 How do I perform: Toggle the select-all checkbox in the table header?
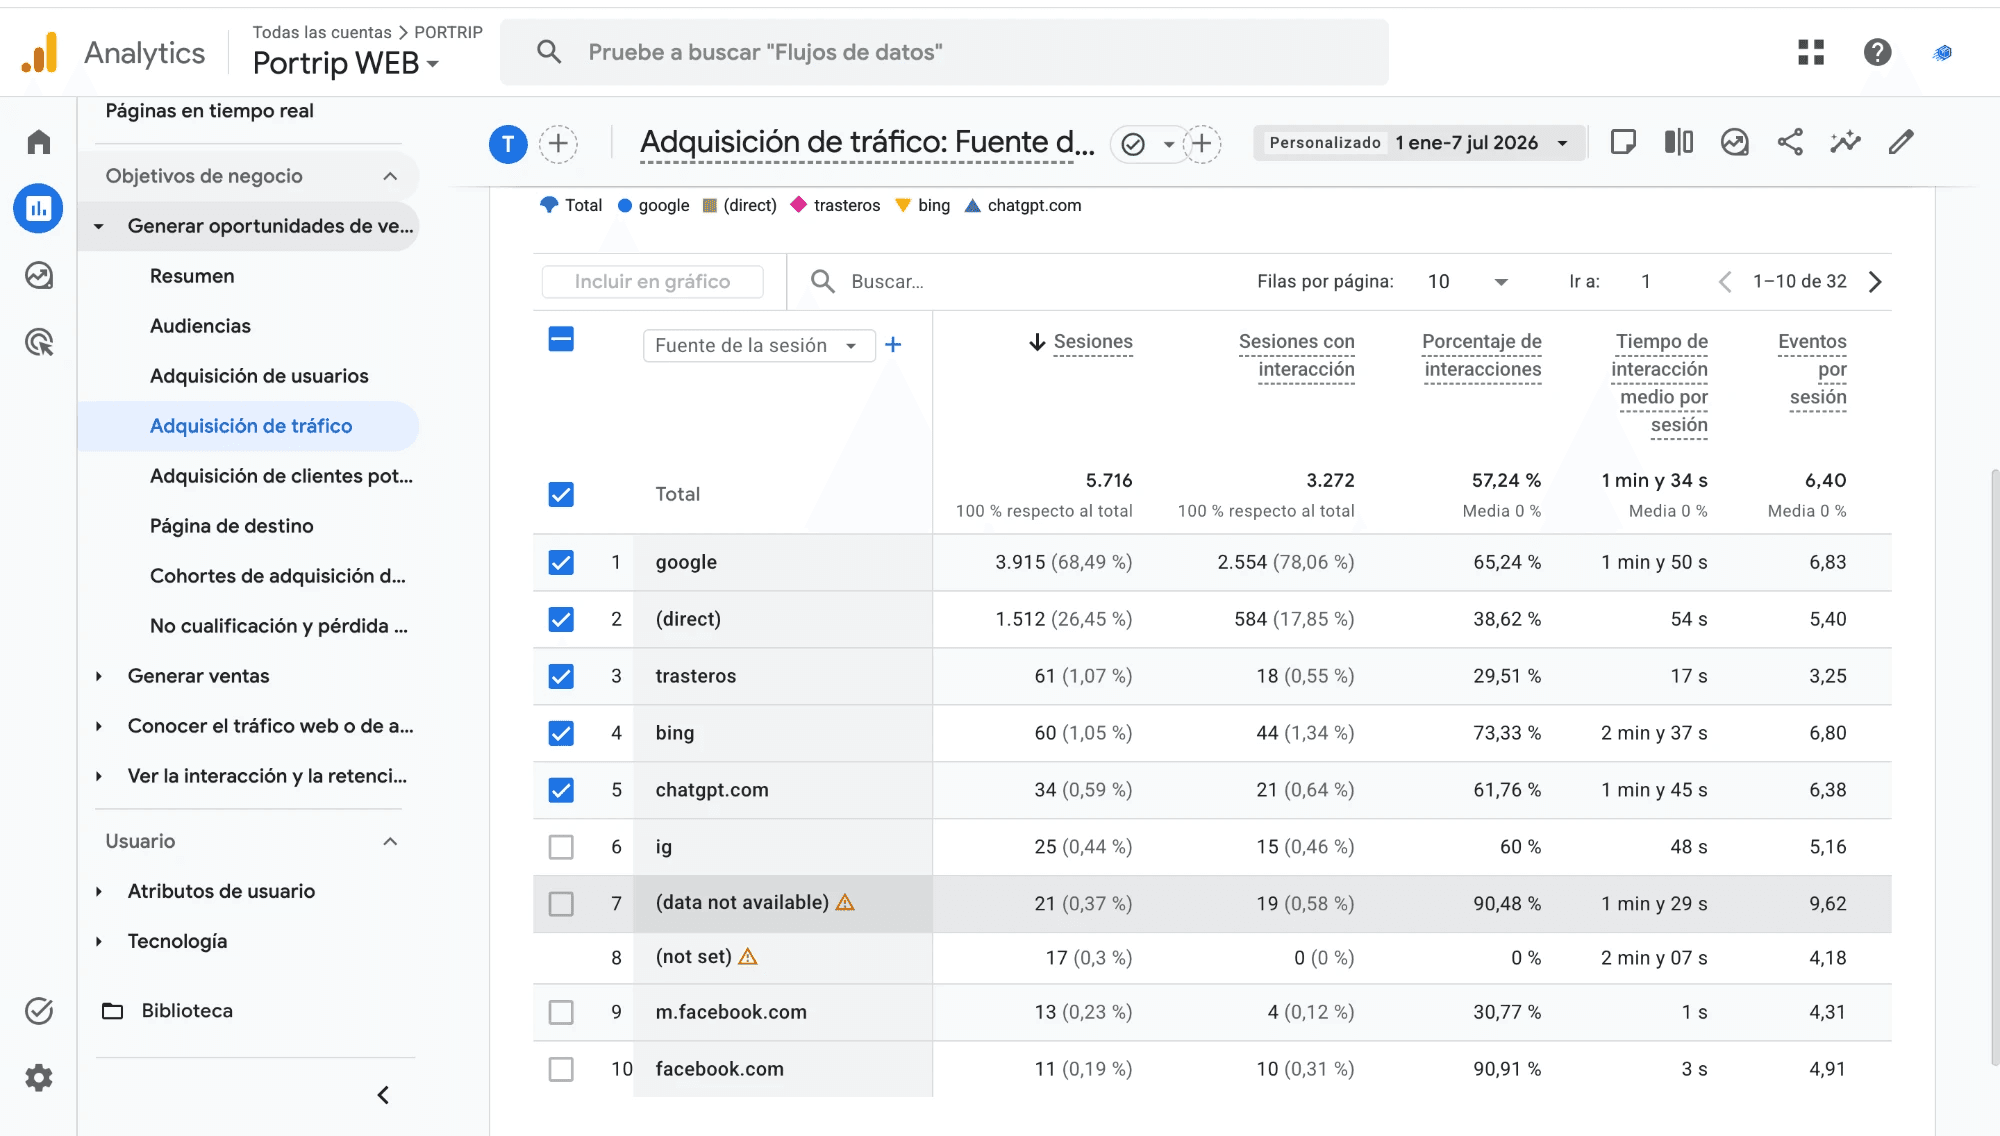(561, 339)
